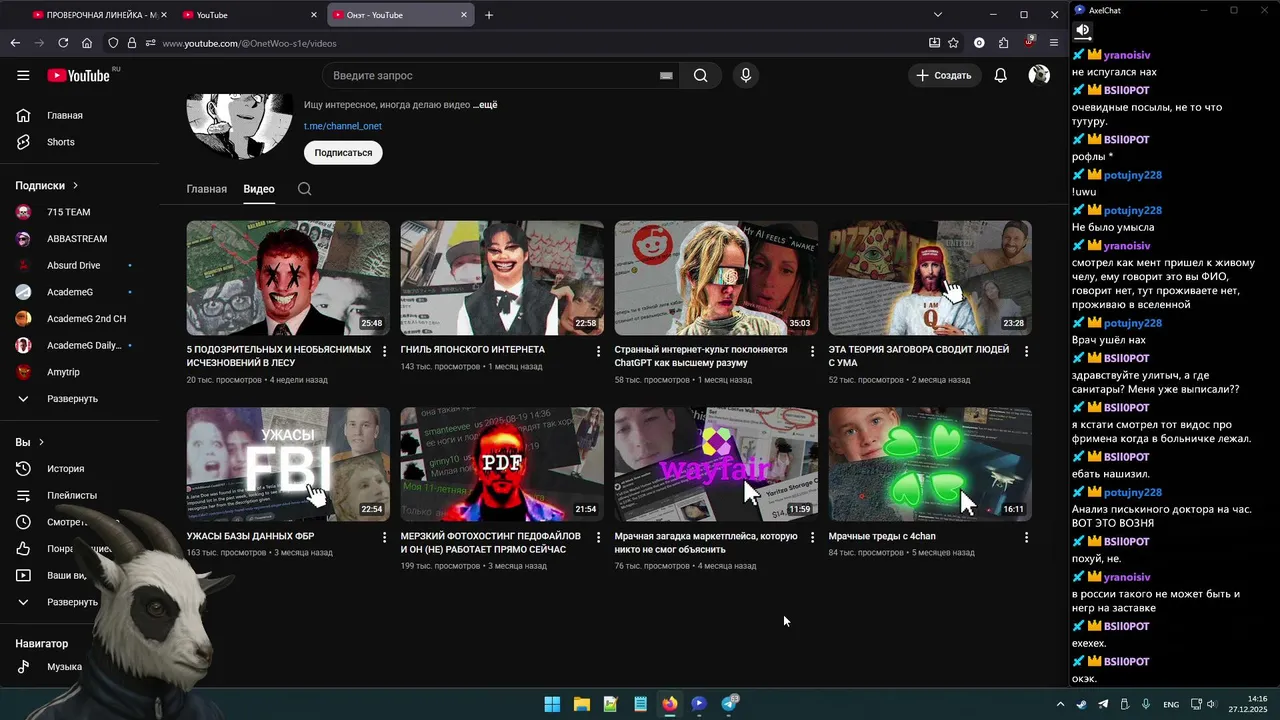Toggle sound icon in AxelChat window
This screenshot has height=720, width=1280.
point(1082,30)
